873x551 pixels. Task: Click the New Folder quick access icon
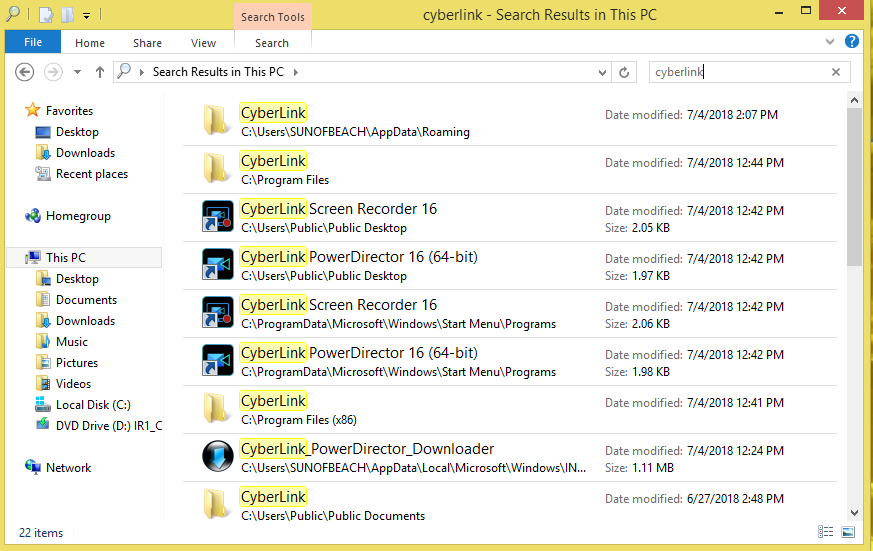68,15
